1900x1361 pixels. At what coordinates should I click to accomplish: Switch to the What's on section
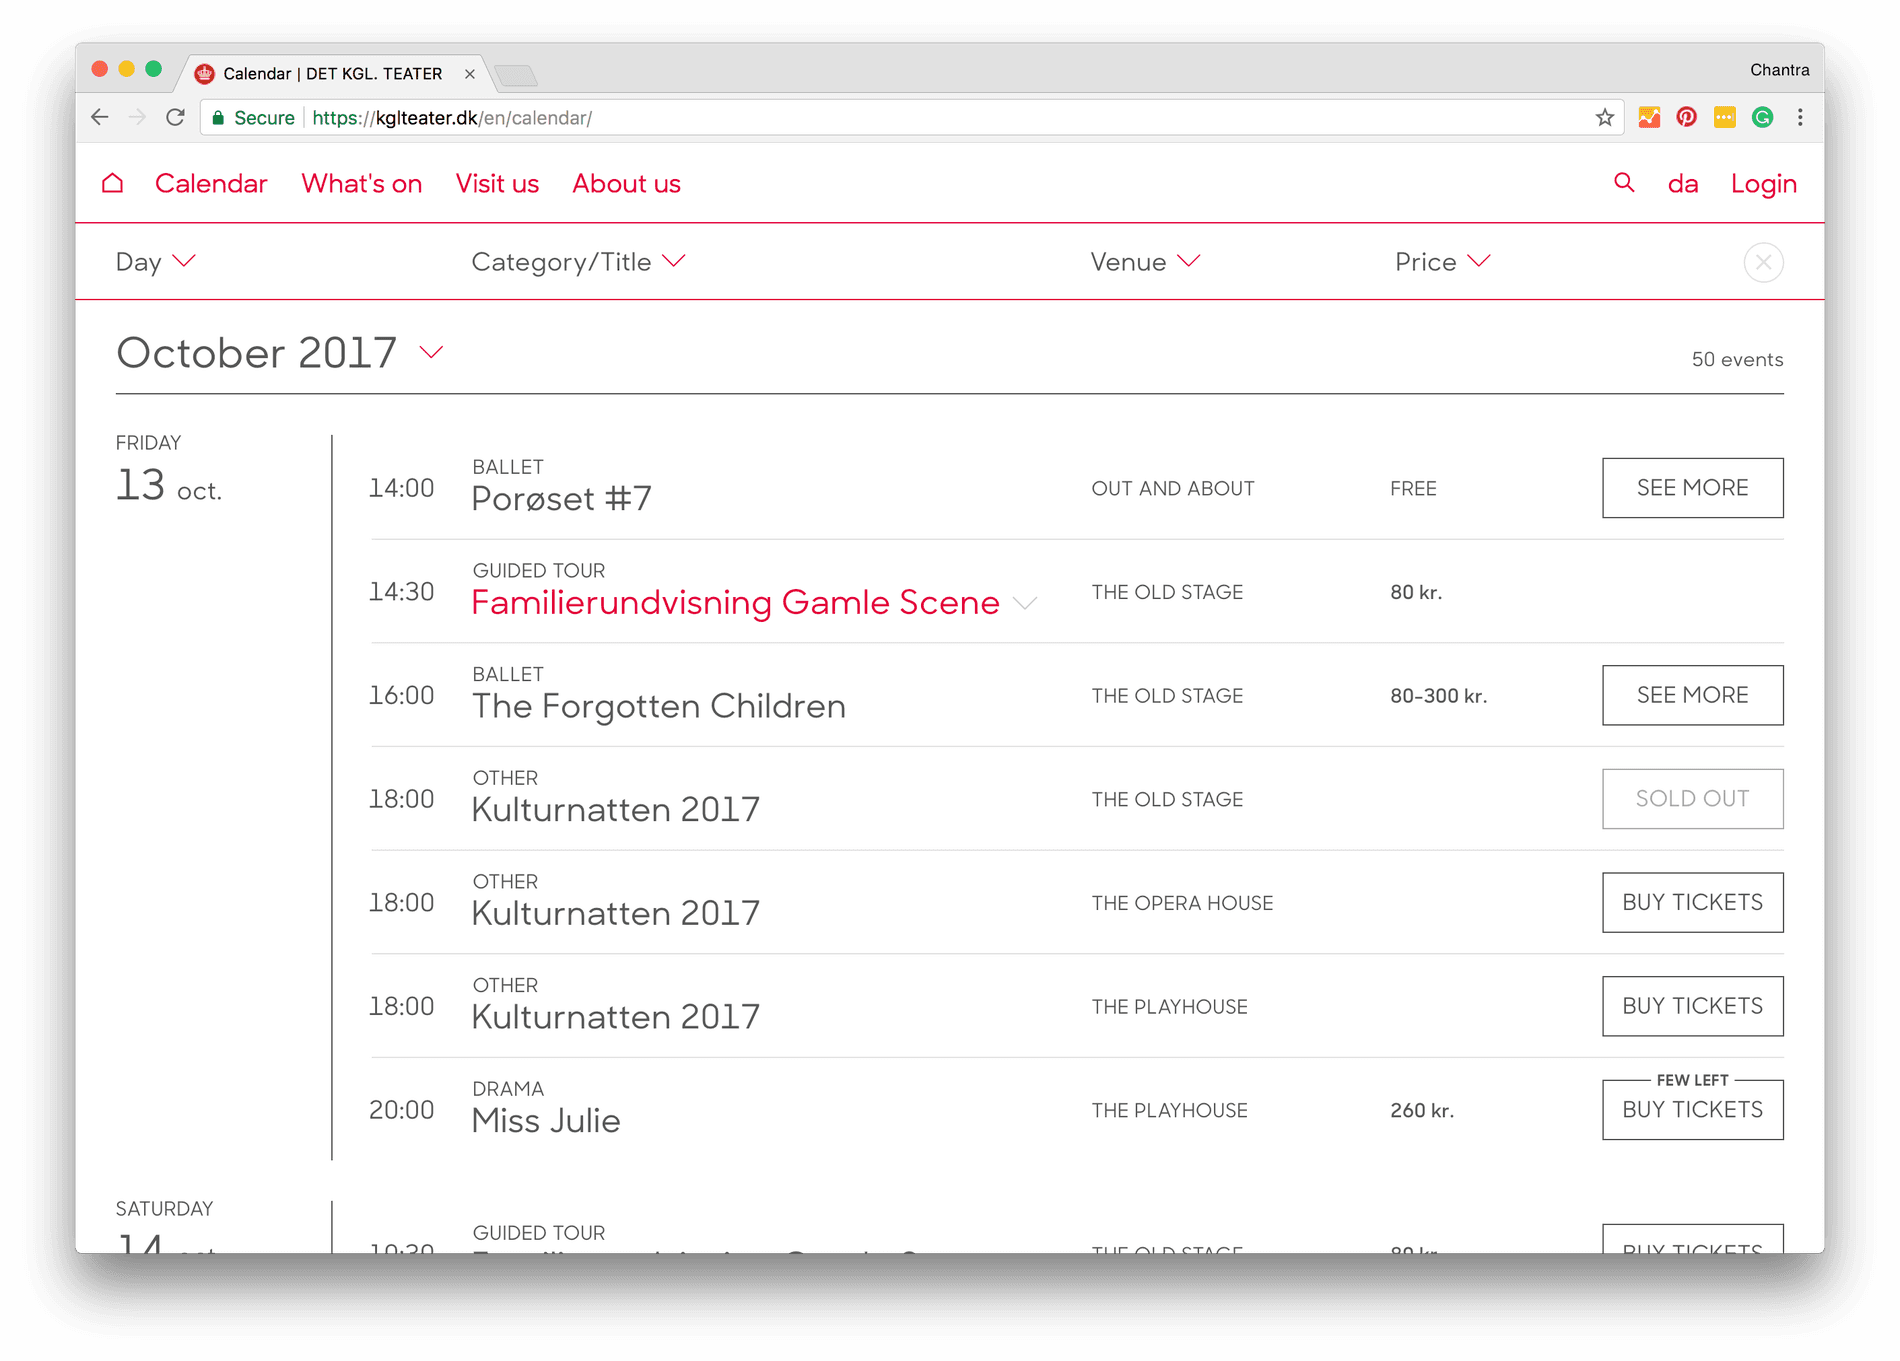pos(361,183)
